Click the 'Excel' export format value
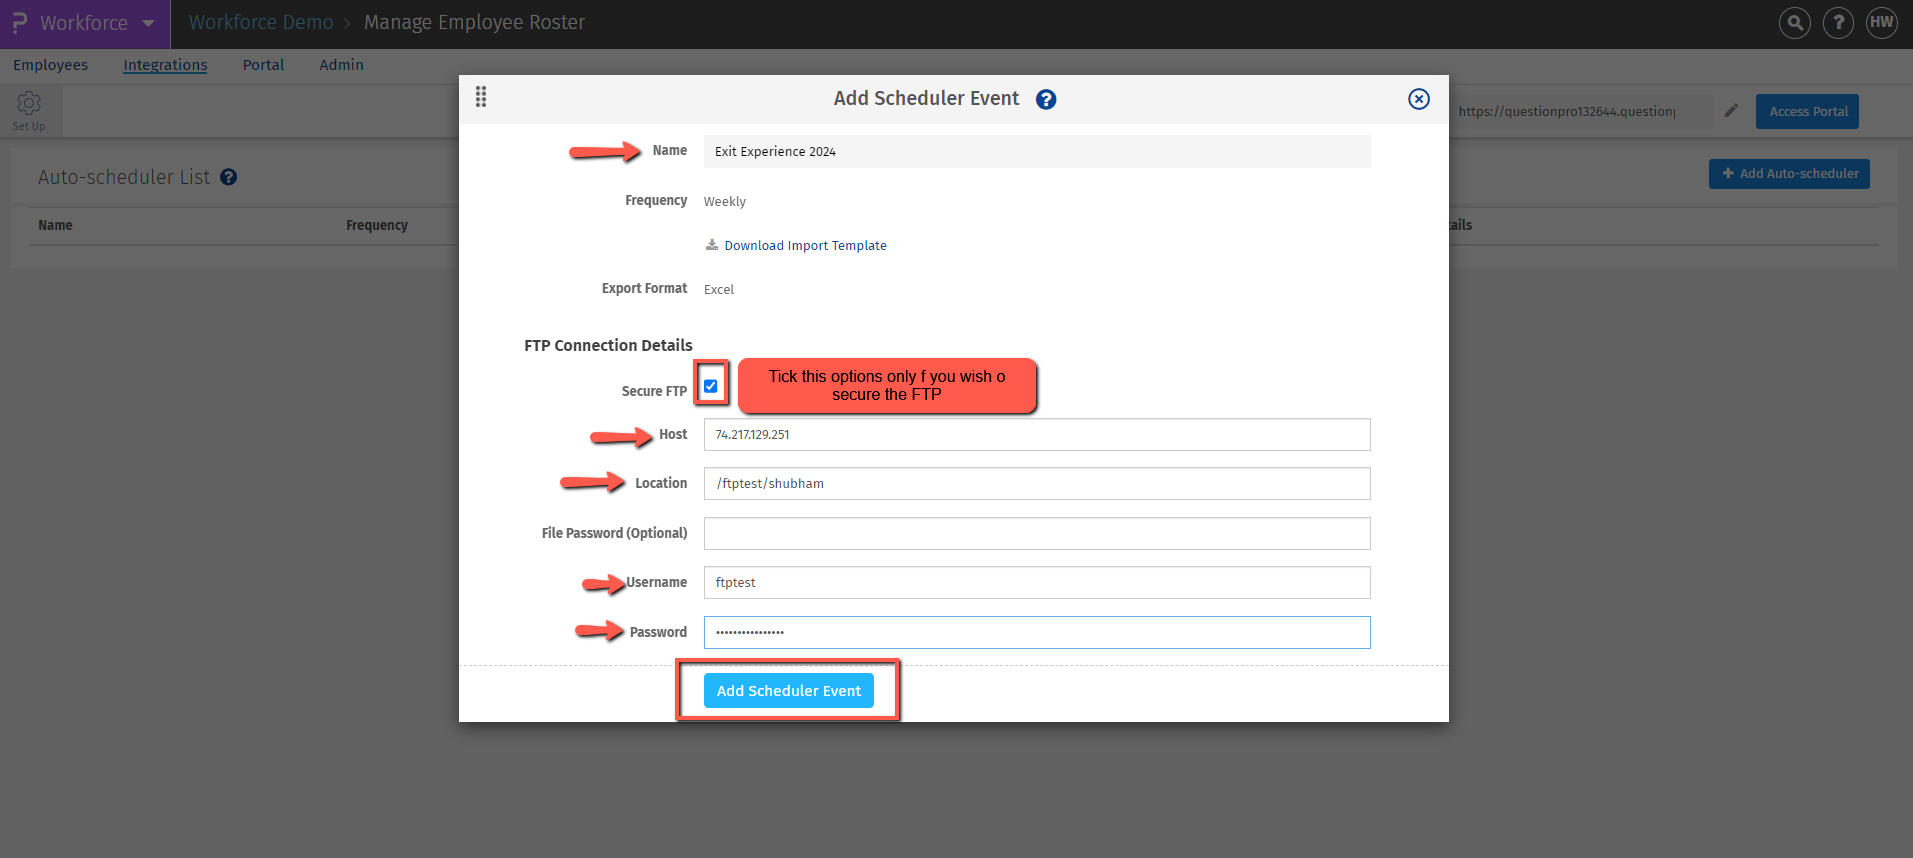The width and height of the screenshot is (1913, 858). pyautogui.click(x=718, y=290)
